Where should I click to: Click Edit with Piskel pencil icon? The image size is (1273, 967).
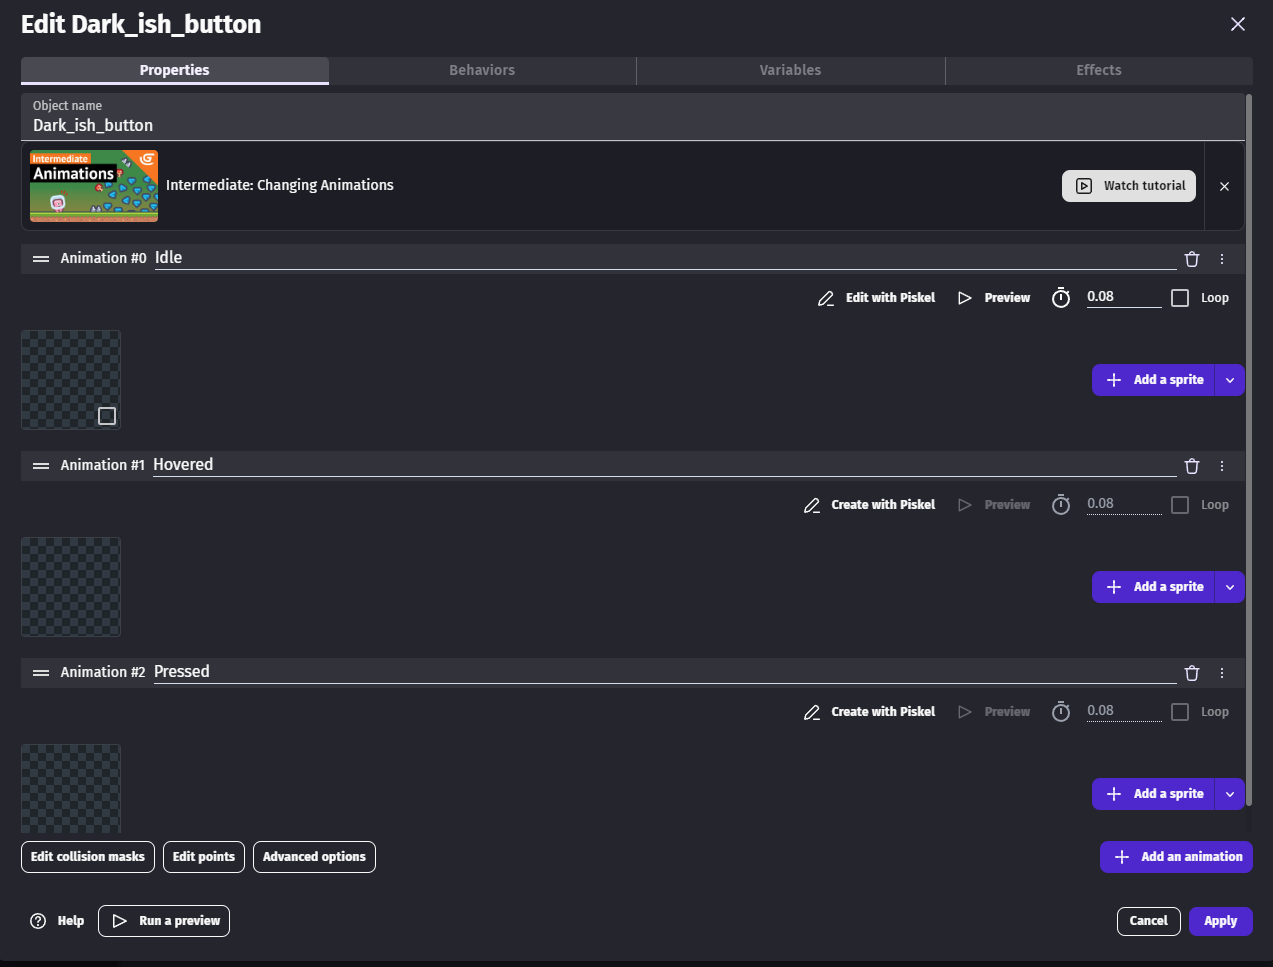click(x=826, y=298)
